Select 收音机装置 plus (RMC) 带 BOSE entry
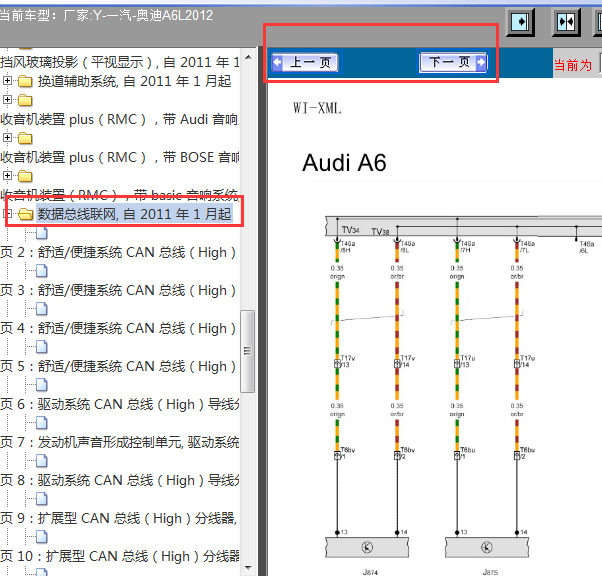This screenshot has width=602, height=576. tap(120, 157)
